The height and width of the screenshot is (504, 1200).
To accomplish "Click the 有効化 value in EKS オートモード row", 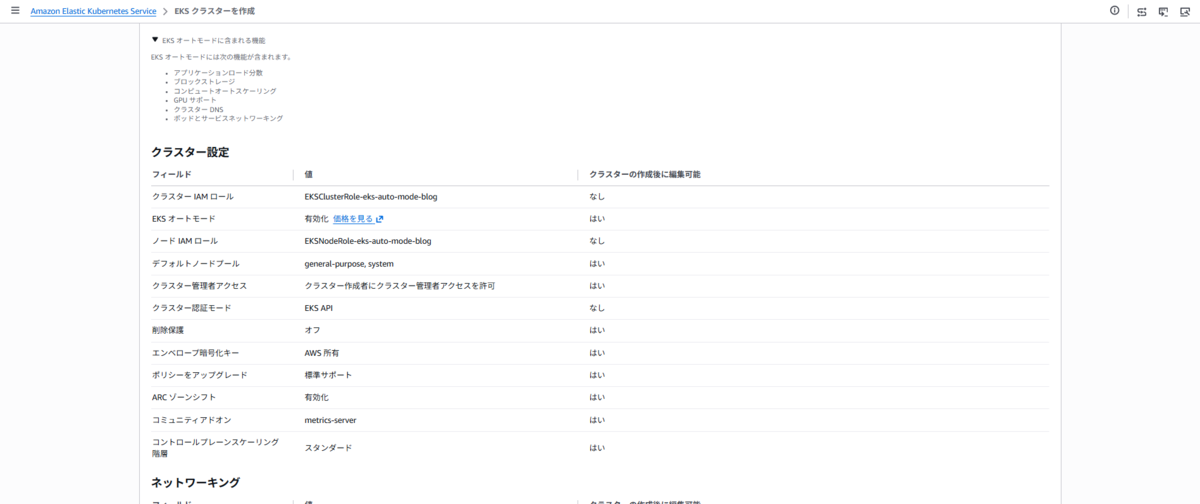I will (316, 218).
